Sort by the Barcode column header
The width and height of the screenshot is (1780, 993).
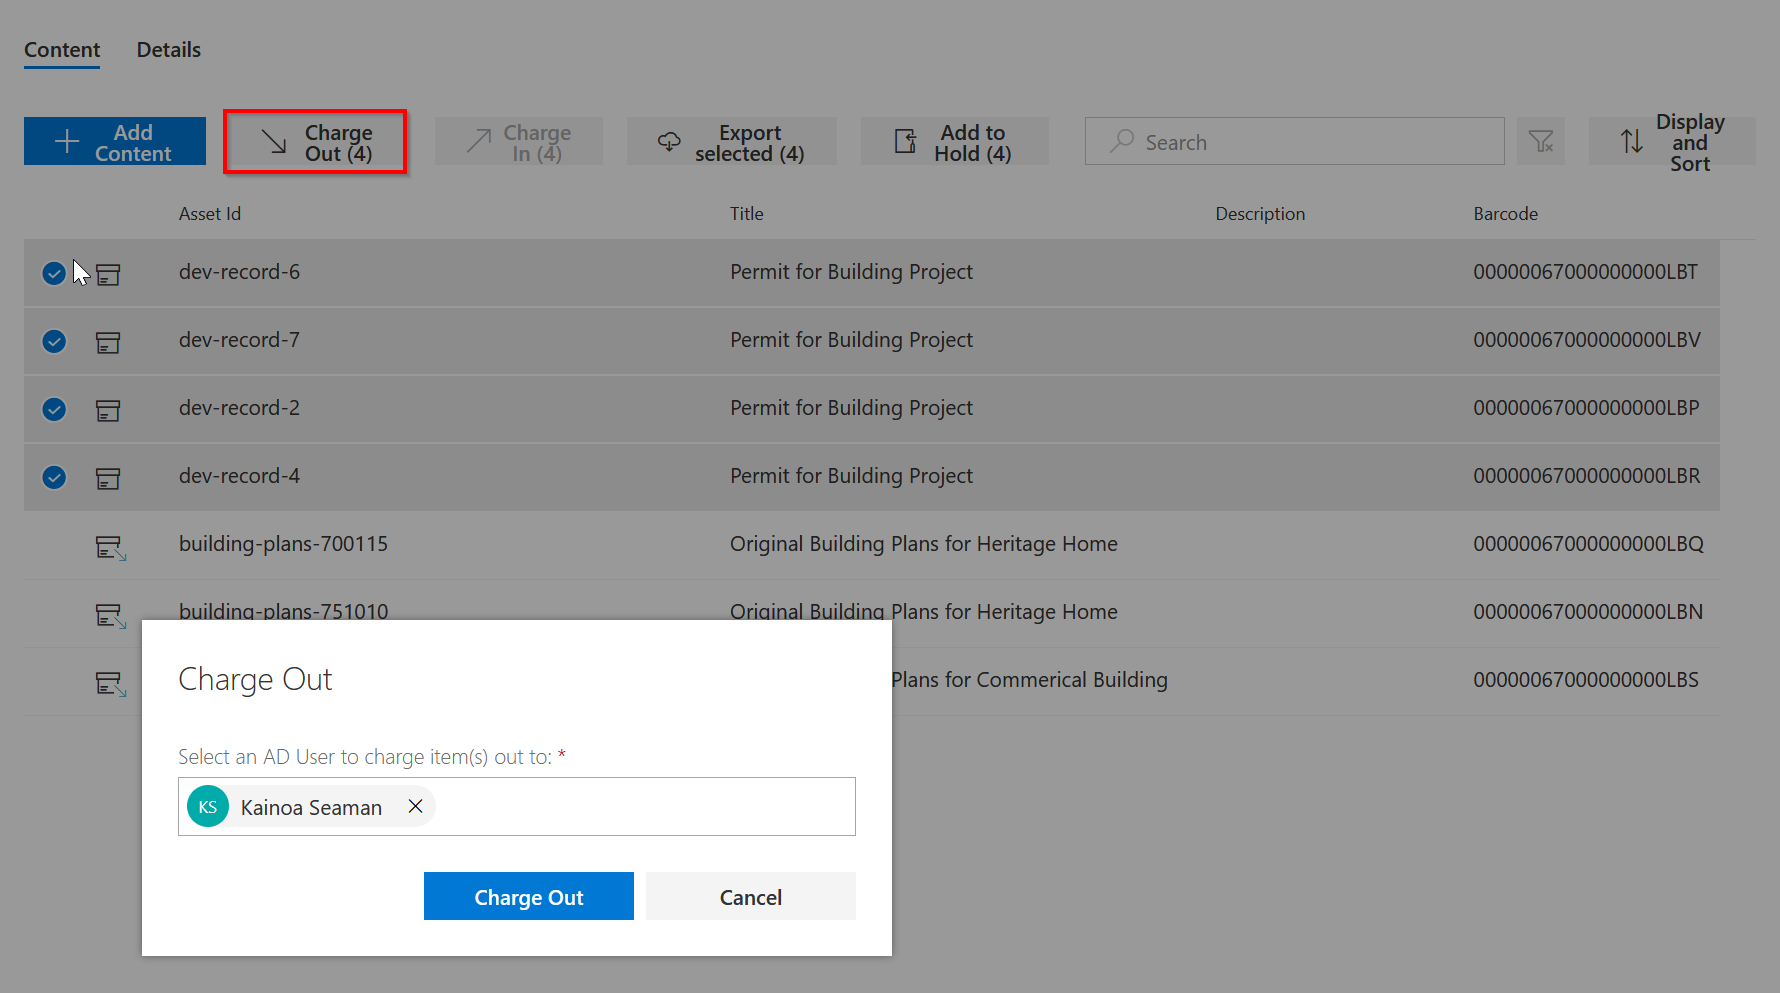pyautogui.click(x=1505, y=214)
